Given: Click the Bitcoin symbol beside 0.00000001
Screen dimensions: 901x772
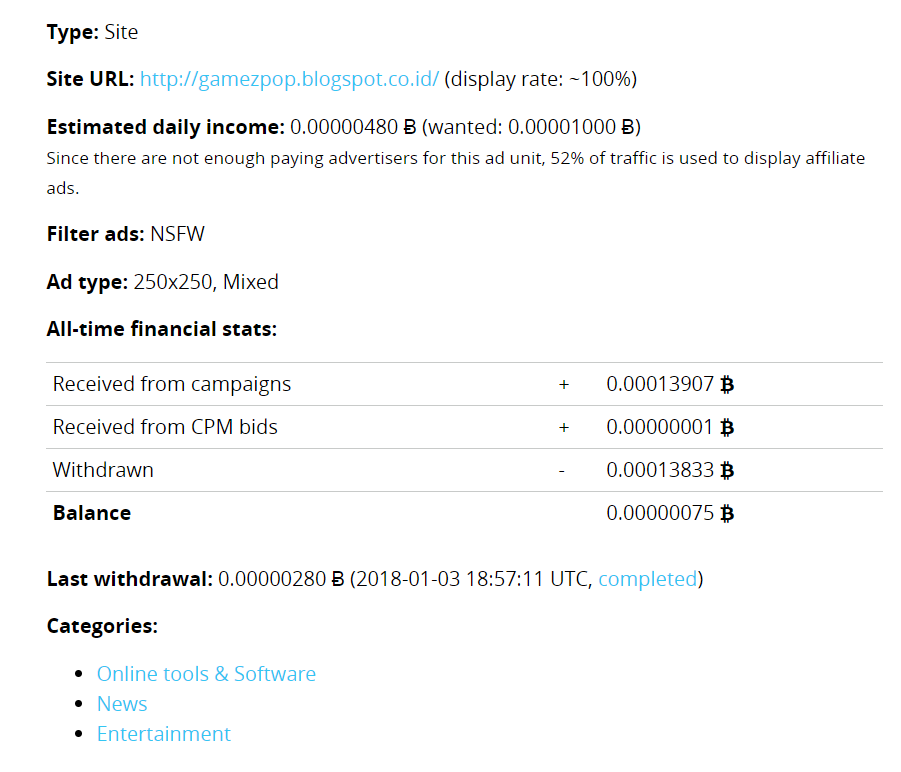Looking at the screenshot, I should click(727, 427).
